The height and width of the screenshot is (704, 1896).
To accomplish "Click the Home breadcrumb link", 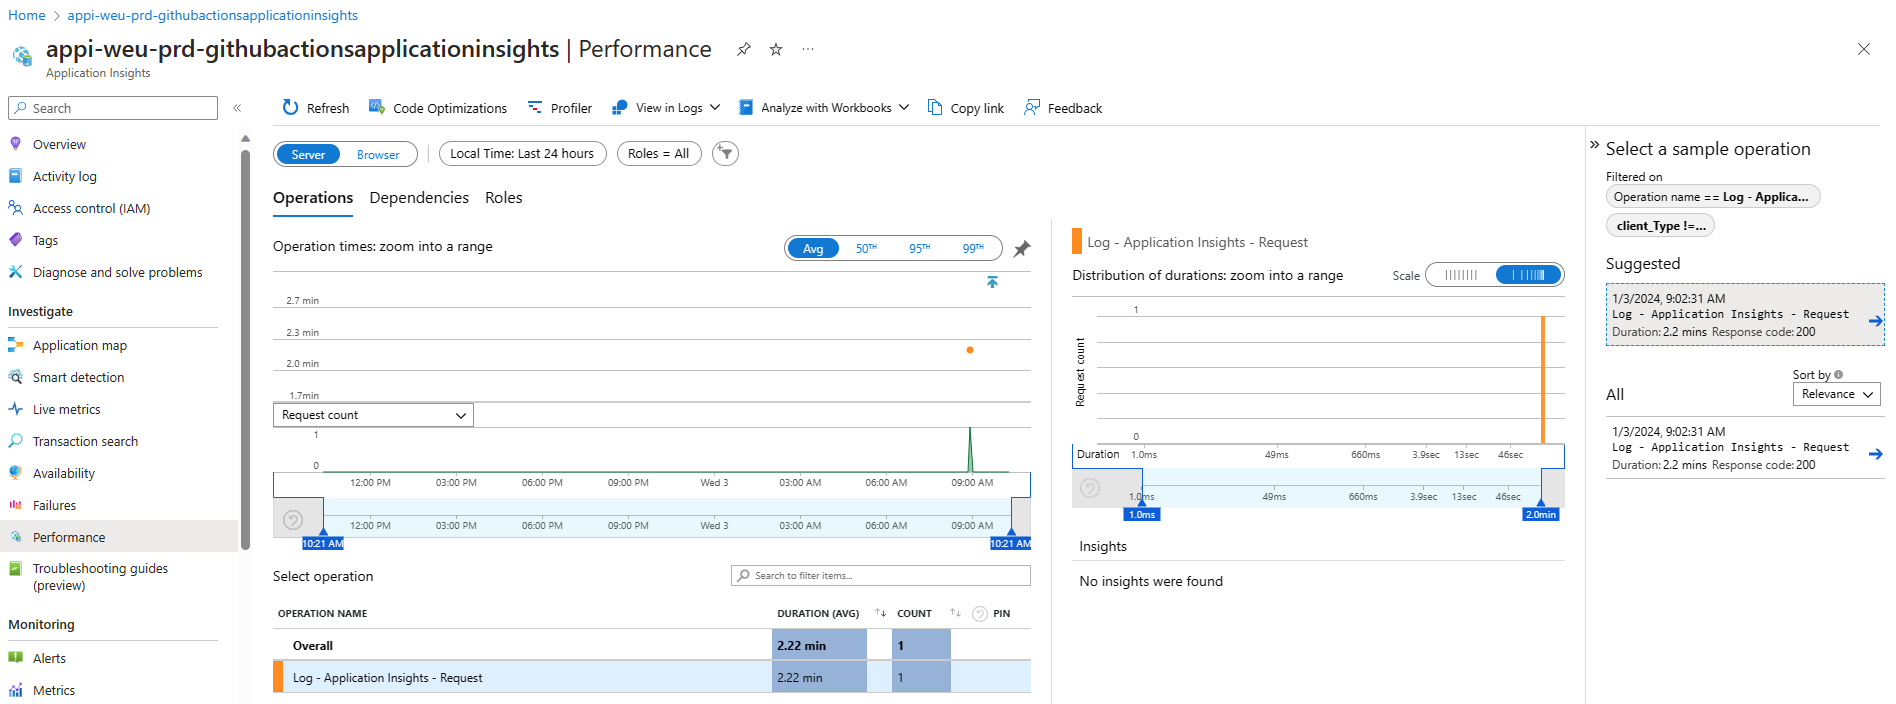I will click(27, 15).
